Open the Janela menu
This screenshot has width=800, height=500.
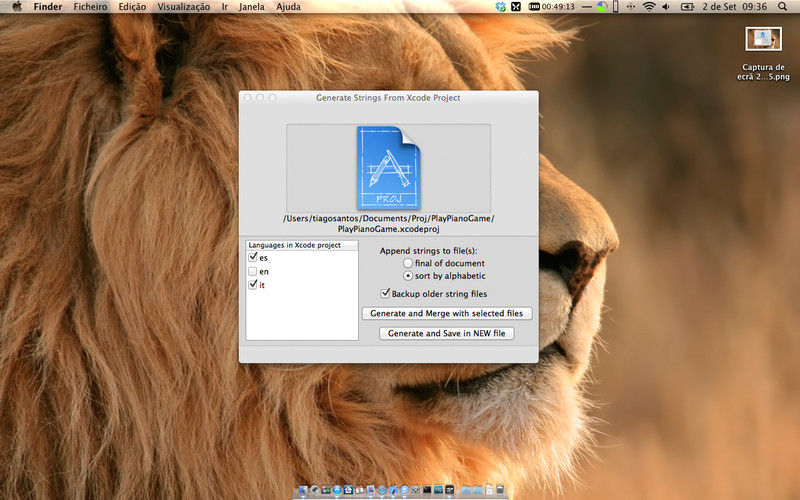(x=252, y=7)
